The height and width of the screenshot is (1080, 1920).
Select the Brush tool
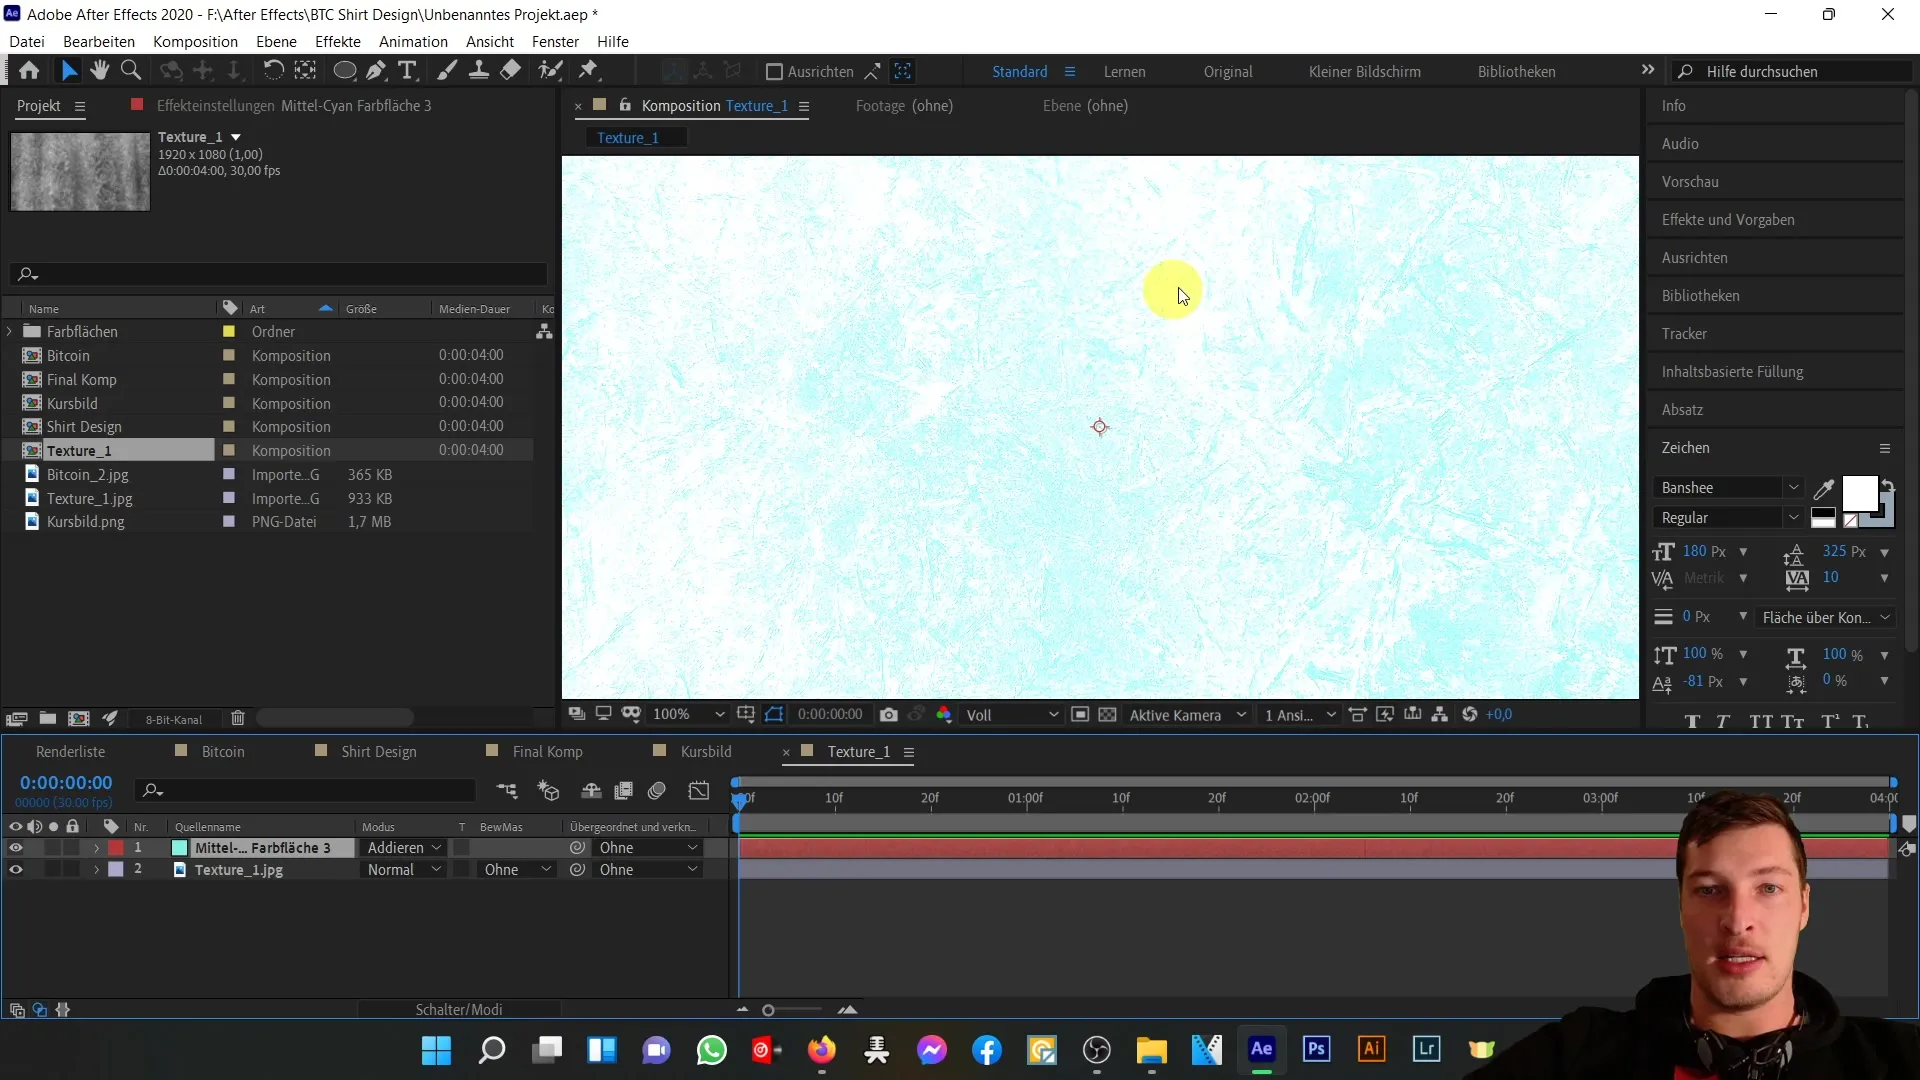pos(447,71)
